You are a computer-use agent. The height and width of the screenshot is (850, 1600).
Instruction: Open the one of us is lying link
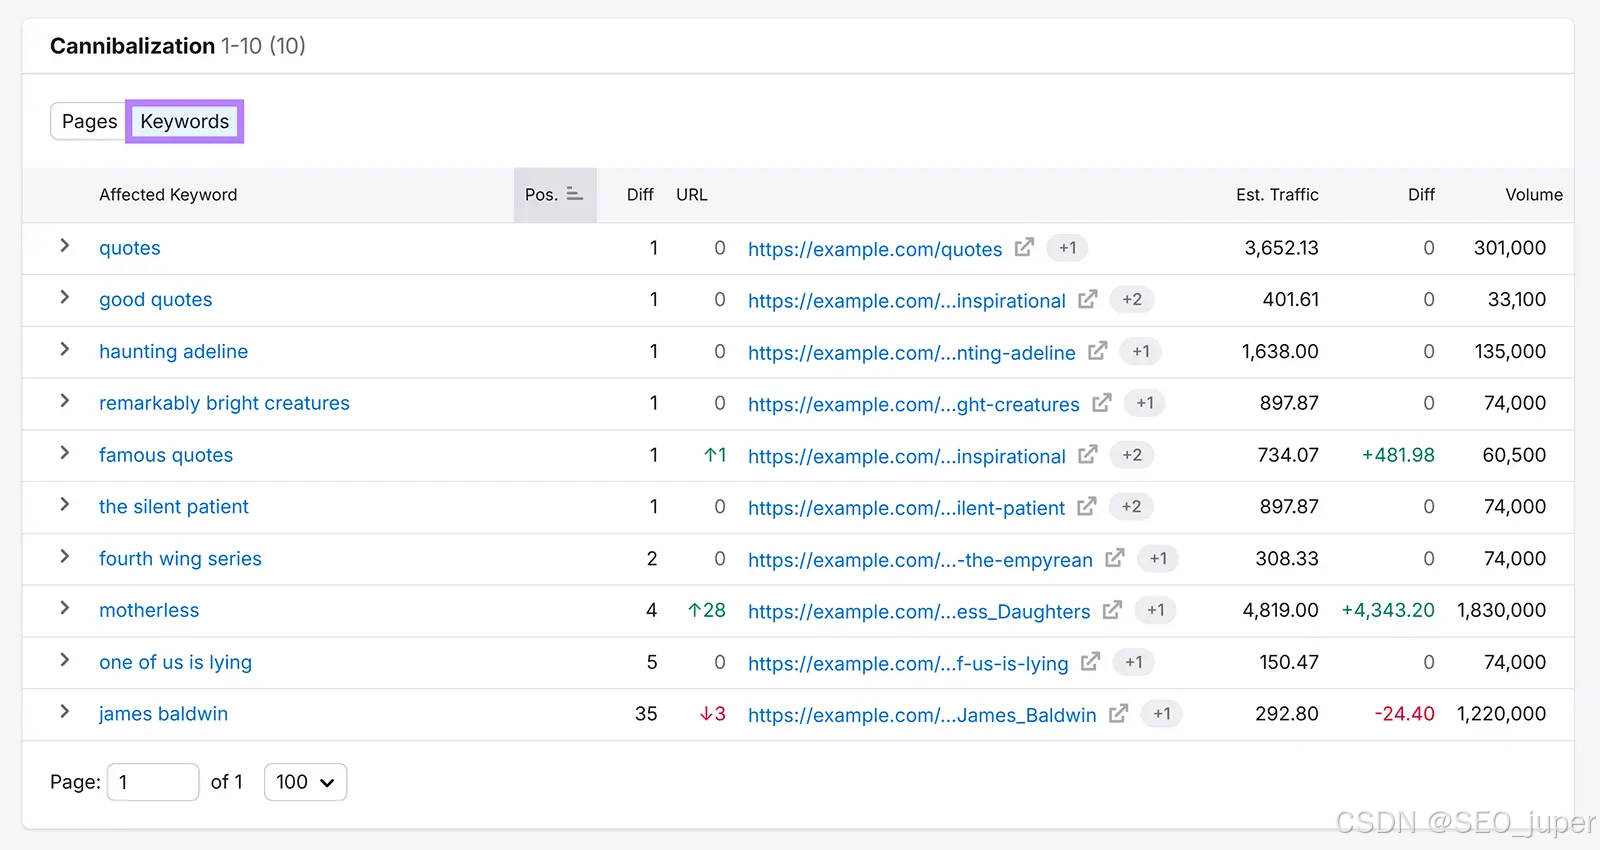click(x=175, y=662)
